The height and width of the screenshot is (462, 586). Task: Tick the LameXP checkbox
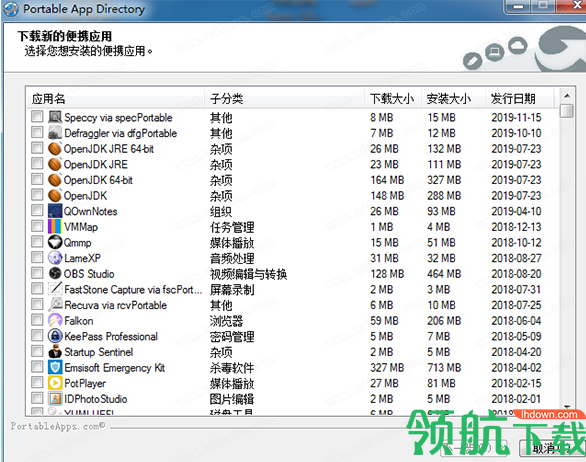tap(37, 258)
